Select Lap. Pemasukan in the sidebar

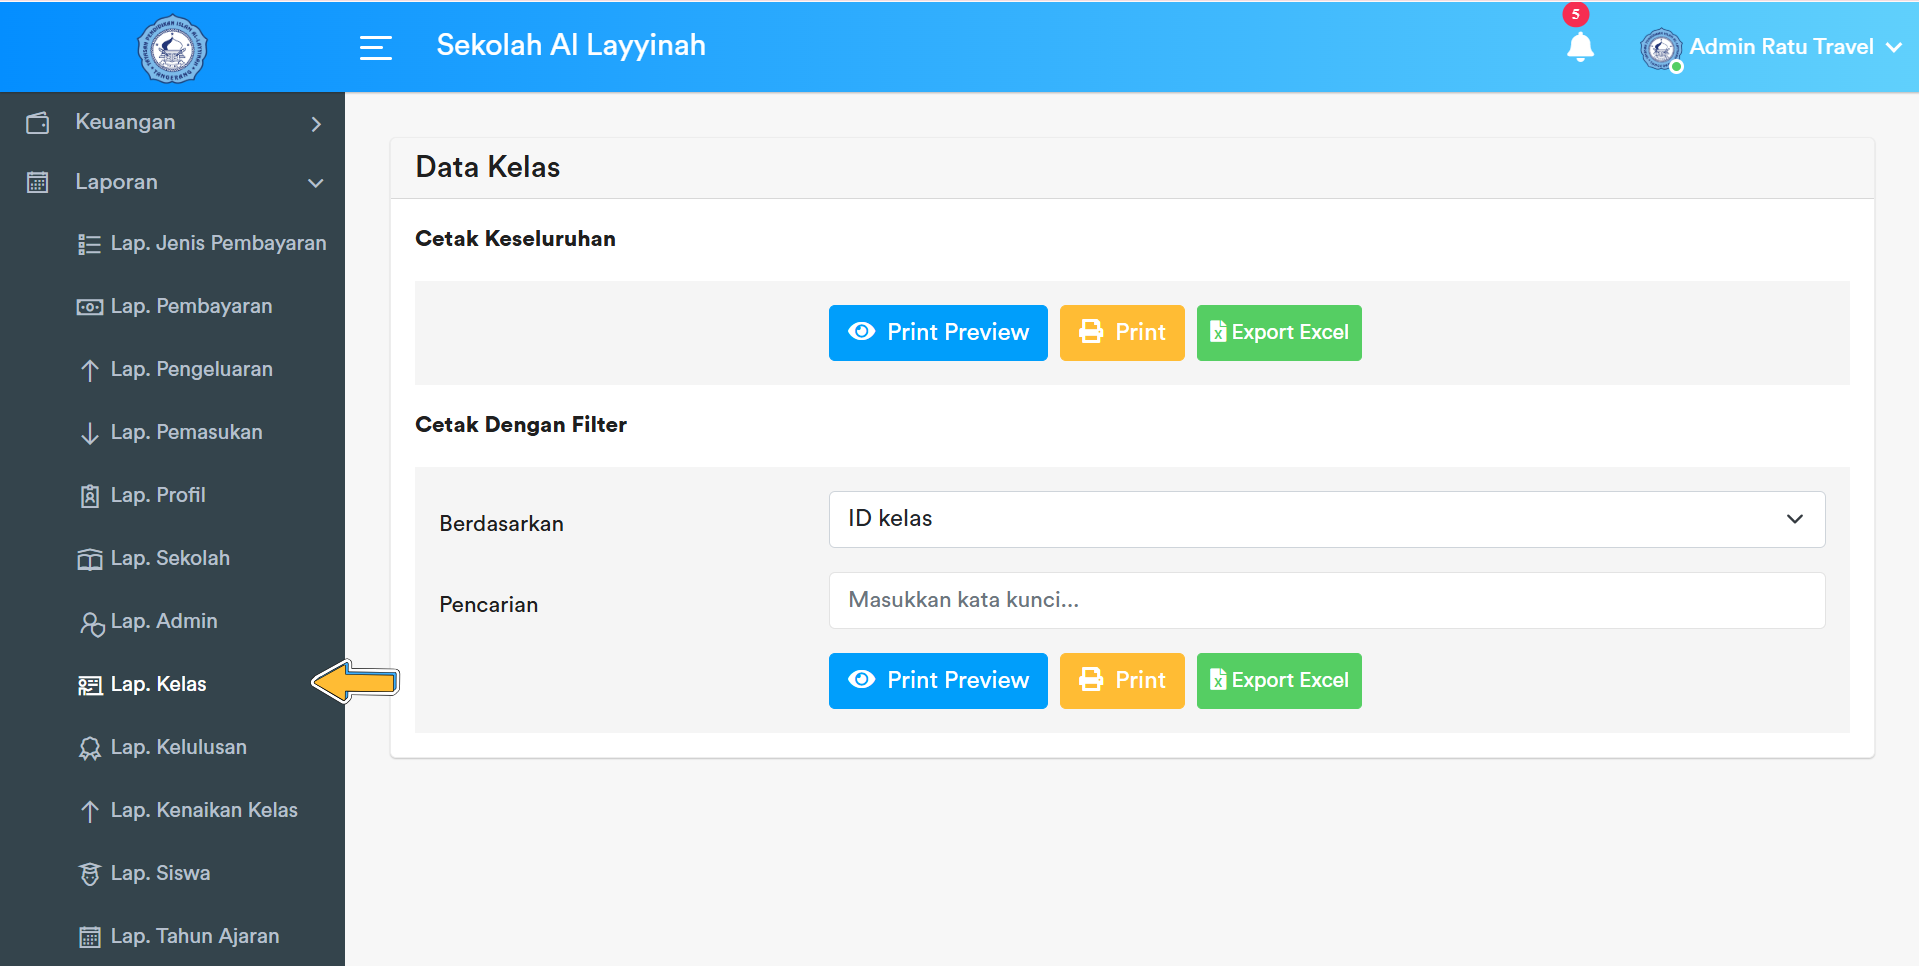pos(186,432)
